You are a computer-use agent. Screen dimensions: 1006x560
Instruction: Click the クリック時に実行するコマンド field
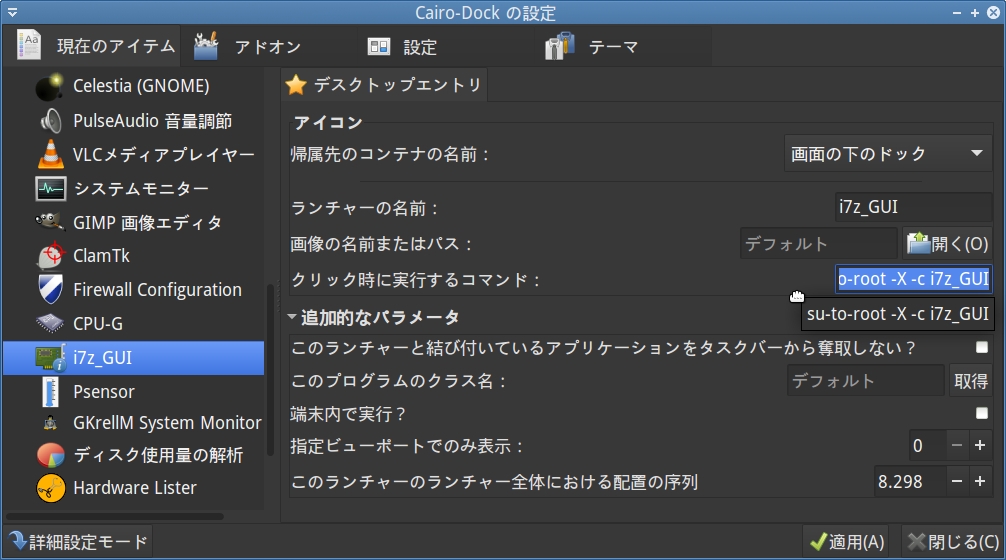914,279
